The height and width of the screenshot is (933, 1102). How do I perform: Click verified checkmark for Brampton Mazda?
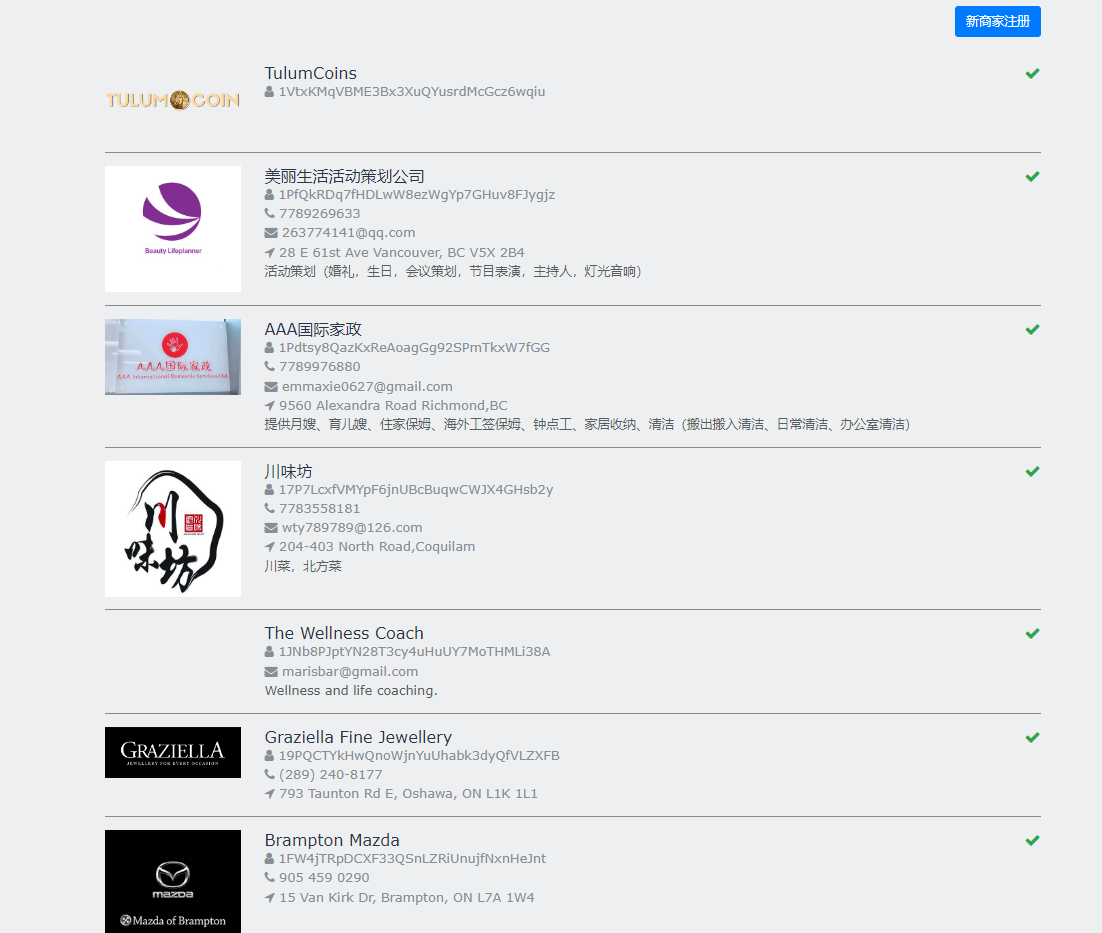1032,841
